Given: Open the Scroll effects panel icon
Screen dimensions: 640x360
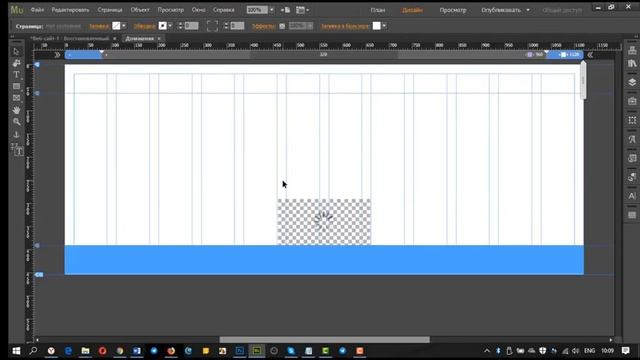Looking at the screenshot, I should 632,177.
